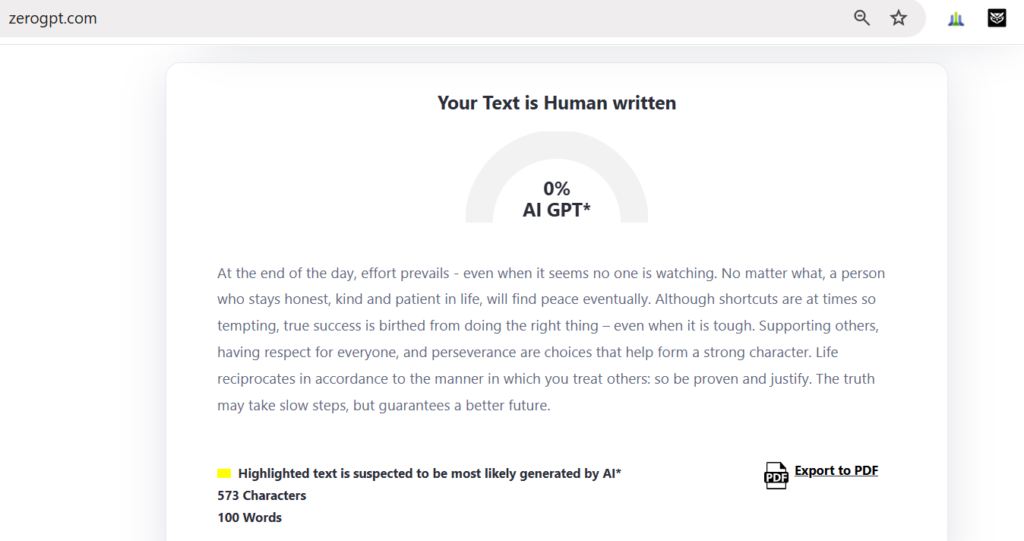Click the PDF document icon
The width and height of the screenshot is (1024, 541).
776,475
